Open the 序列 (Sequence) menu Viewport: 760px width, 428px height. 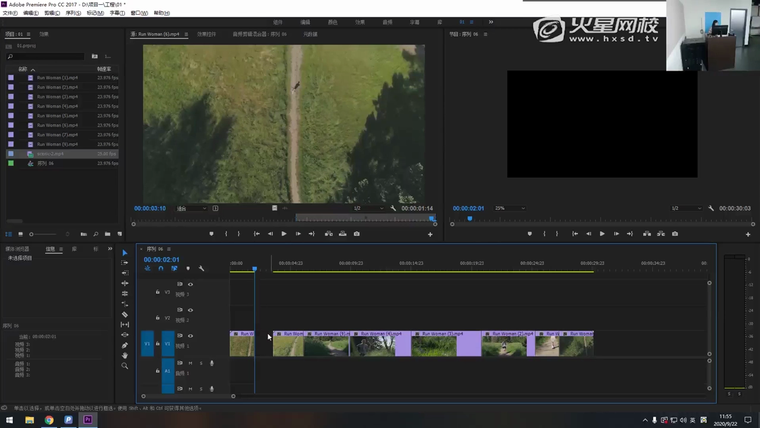72,13
